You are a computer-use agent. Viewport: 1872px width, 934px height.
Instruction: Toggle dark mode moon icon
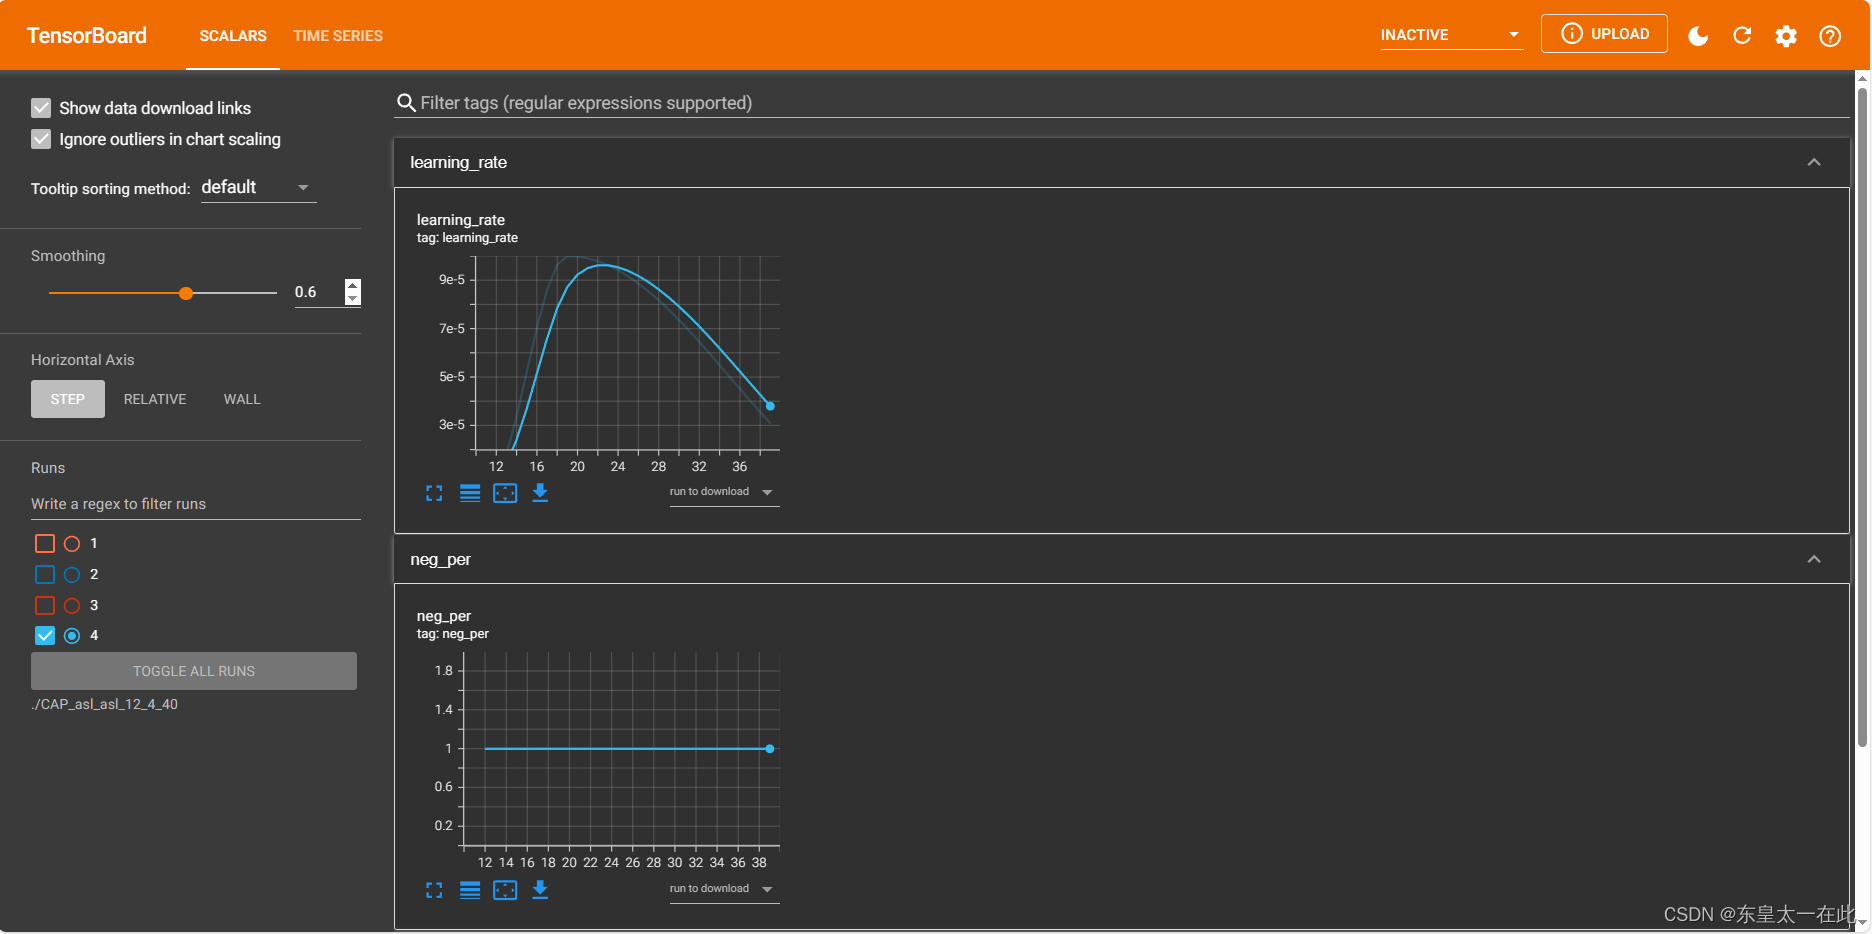click(1698, 36)
